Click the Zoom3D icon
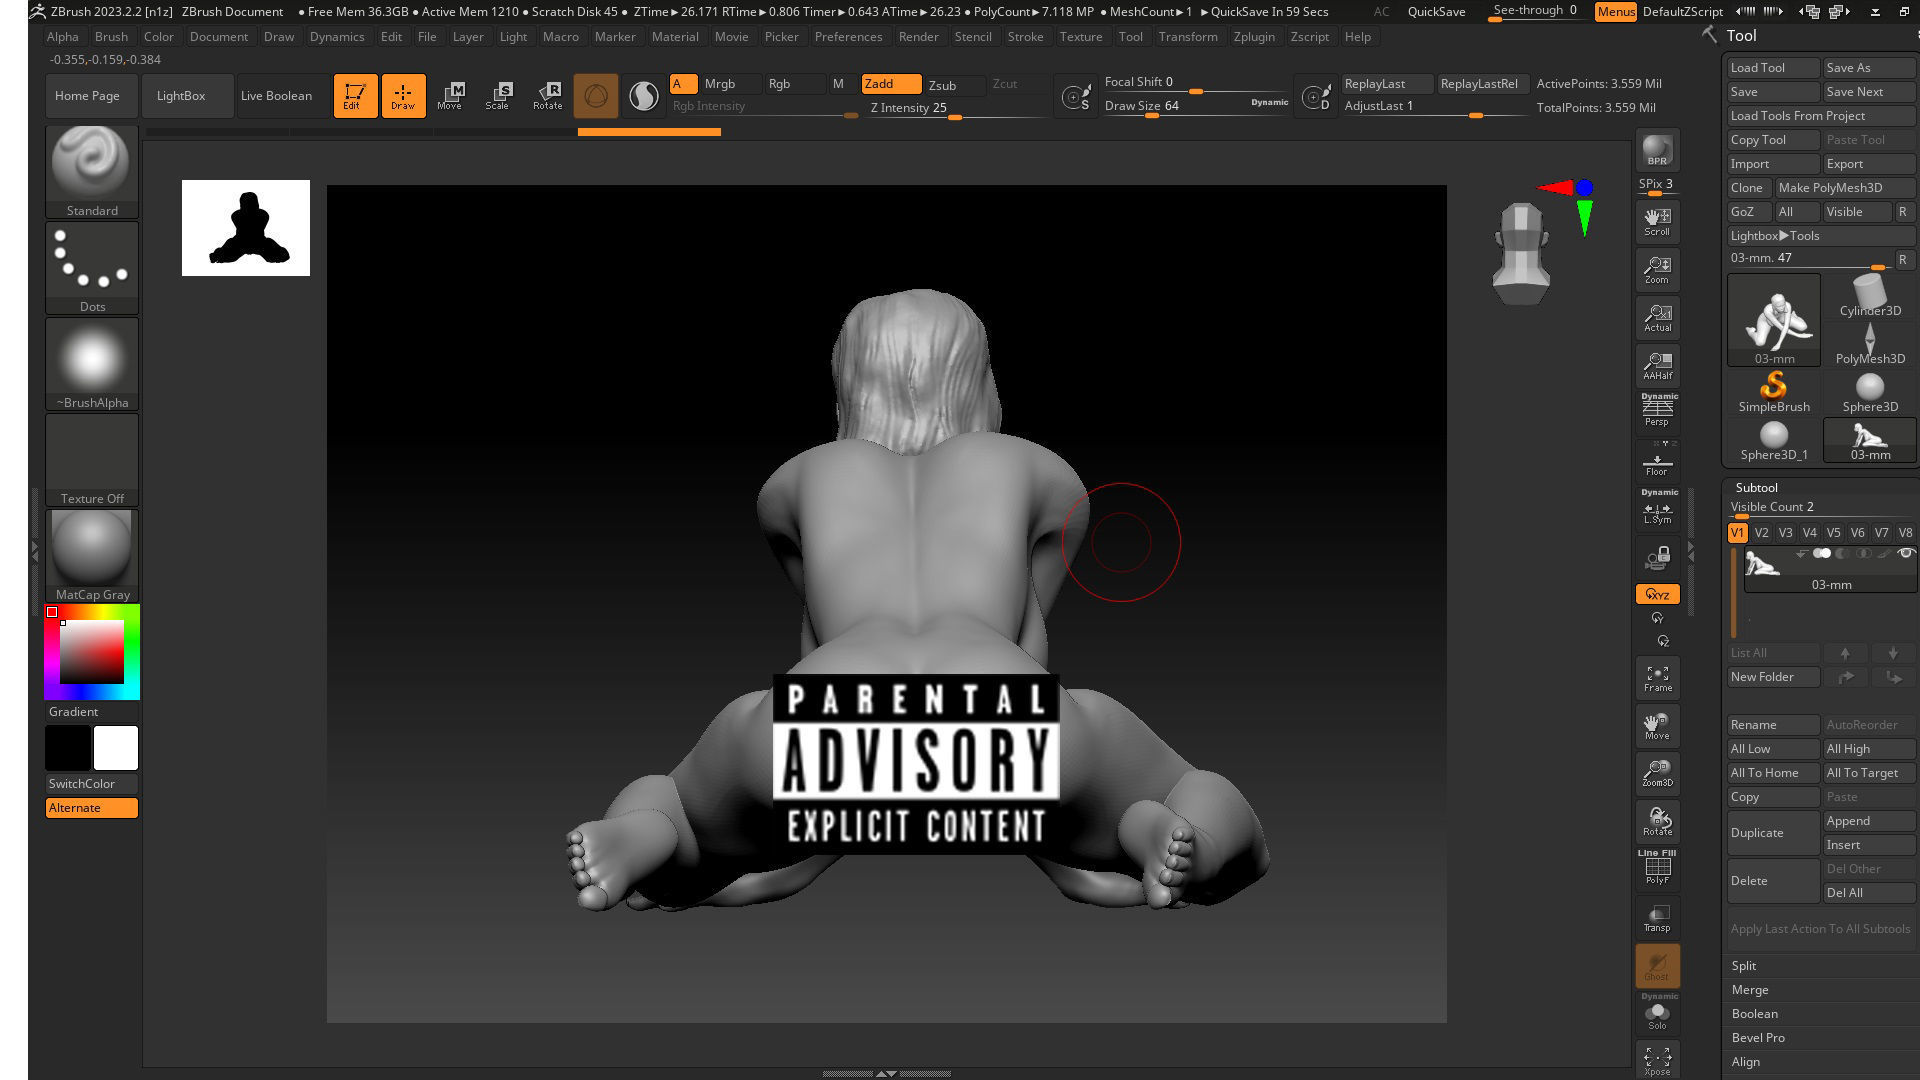This screenshot has height=1080, width=1920. pyautogui.click(x=1657, y=773)
